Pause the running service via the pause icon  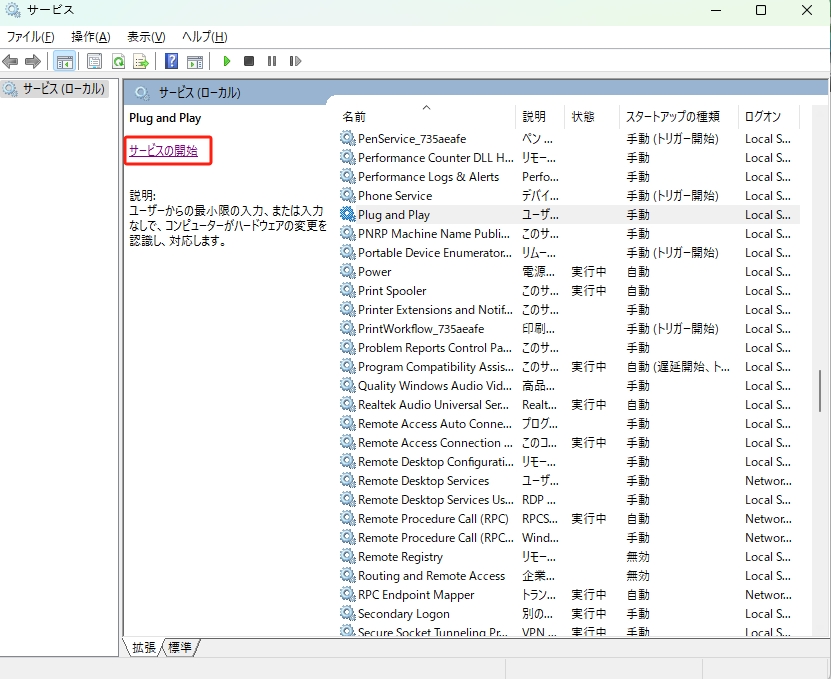[x=271, y=61]
